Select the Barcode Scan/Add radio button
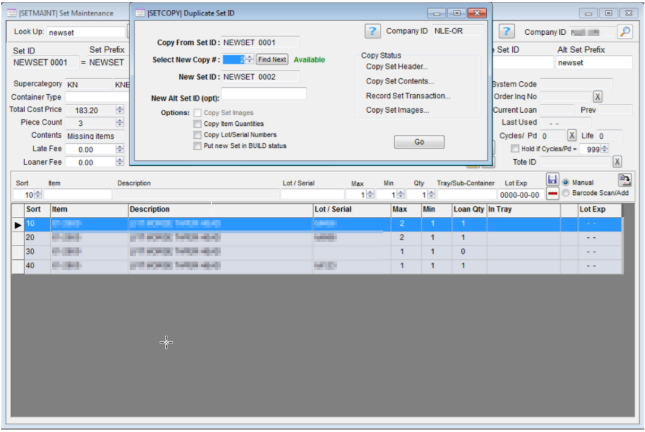 click(x=567, y=193)
